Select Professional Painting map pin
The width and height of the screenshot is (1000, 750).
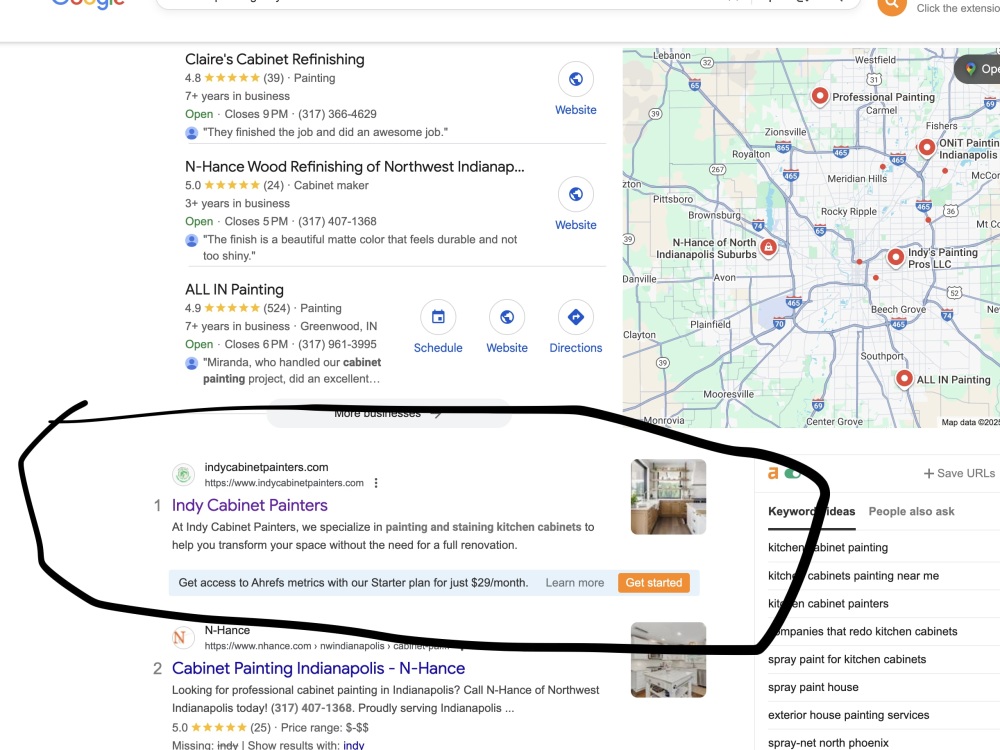click(x=820, y=96)
